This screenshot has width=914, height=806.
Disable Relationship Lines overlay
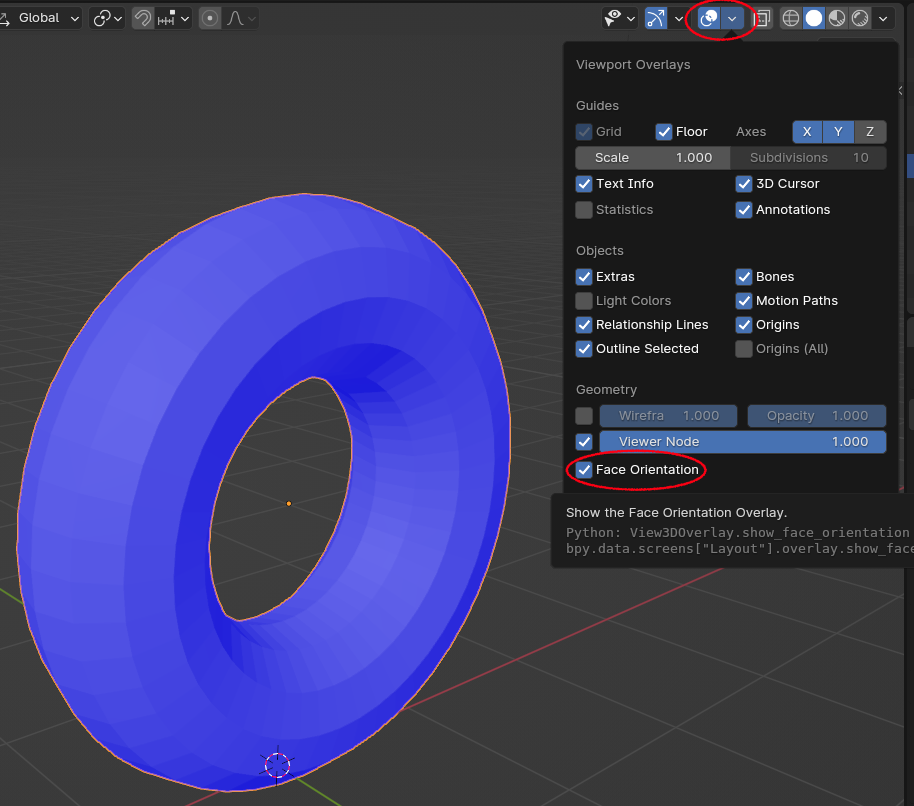[584, 325]
